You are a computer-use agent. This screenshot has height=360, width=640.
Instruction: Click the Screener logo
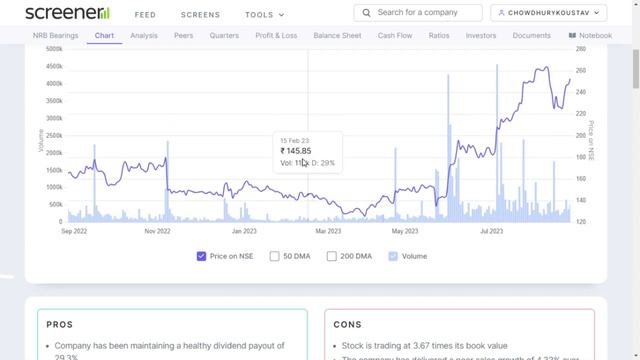[67, 13]
